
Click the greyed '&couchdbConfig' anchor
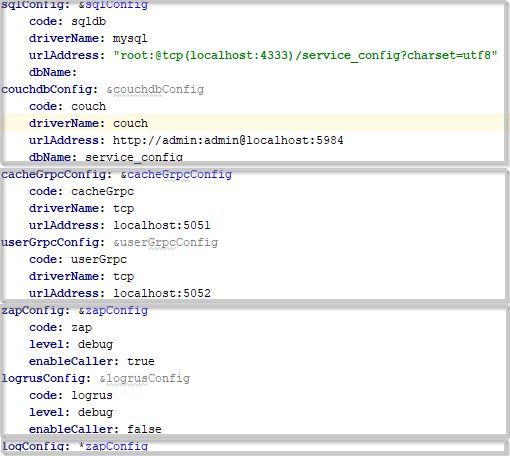click(155, 89)
